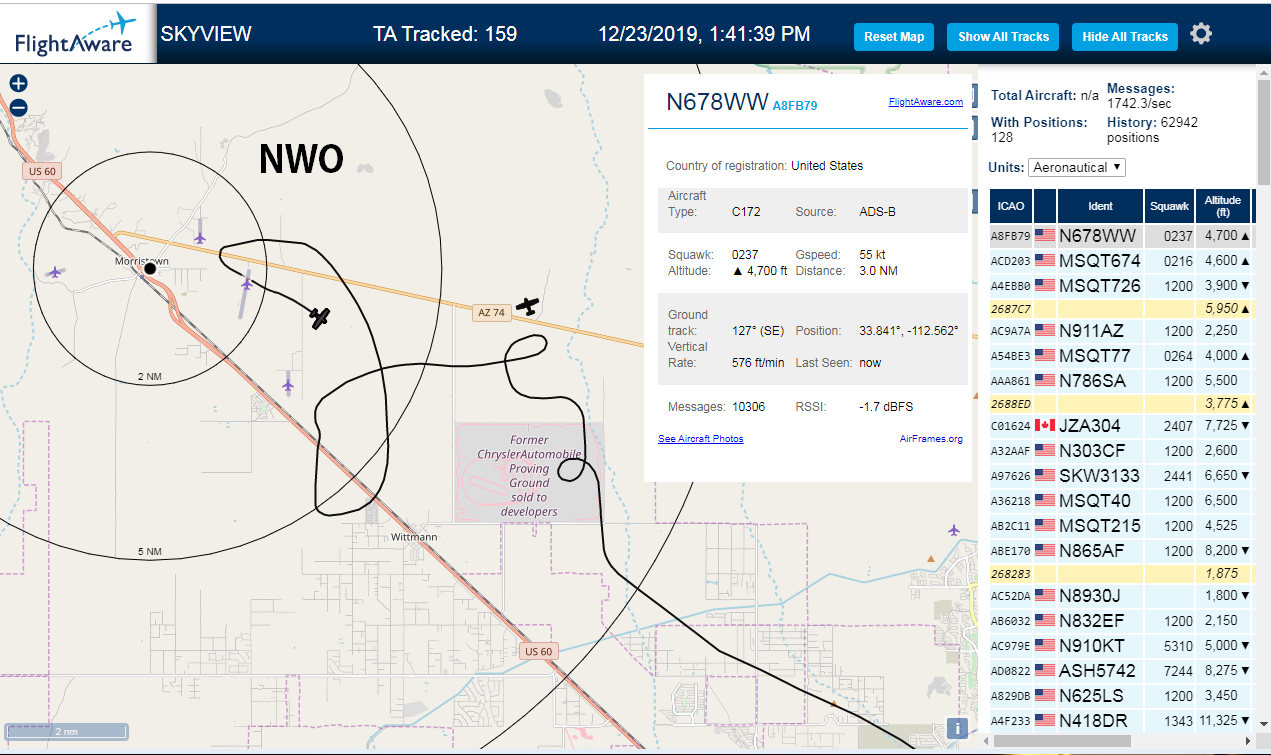Open the AirFrames.org link
Screen dimensions: 1271x755
click(931, 438)
